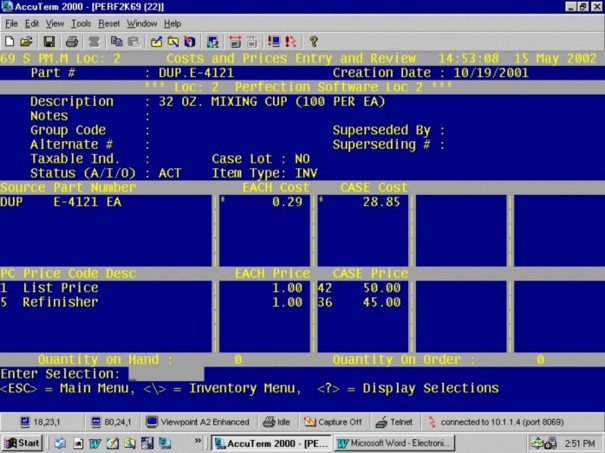Image resolution: width=605 pixels, height=453 pixels.
Task: Click the Telnet connection status panel
Action: [394, 422]
